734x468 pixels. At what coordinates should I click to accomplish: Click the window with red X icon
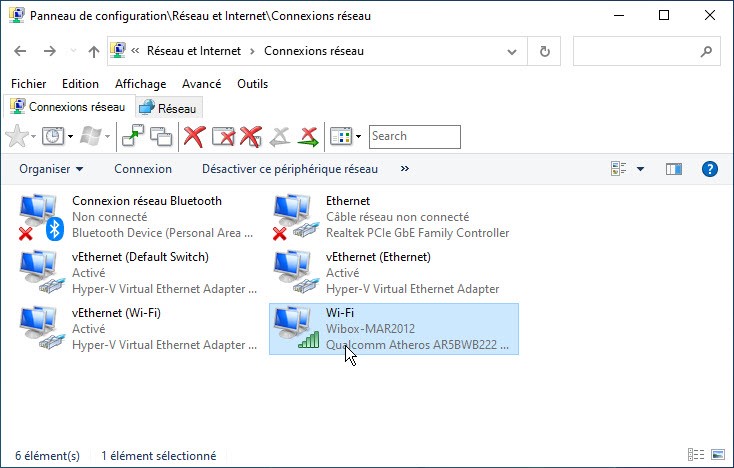(223, 136)
